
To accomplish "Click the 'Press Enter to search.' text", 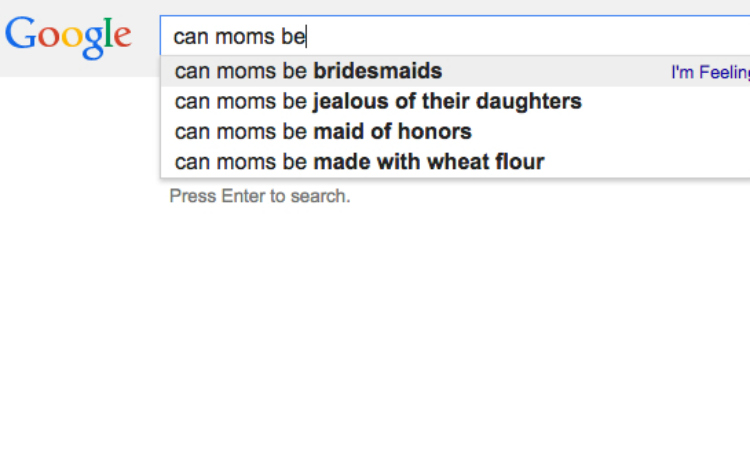I will click(x=260, y=196).
